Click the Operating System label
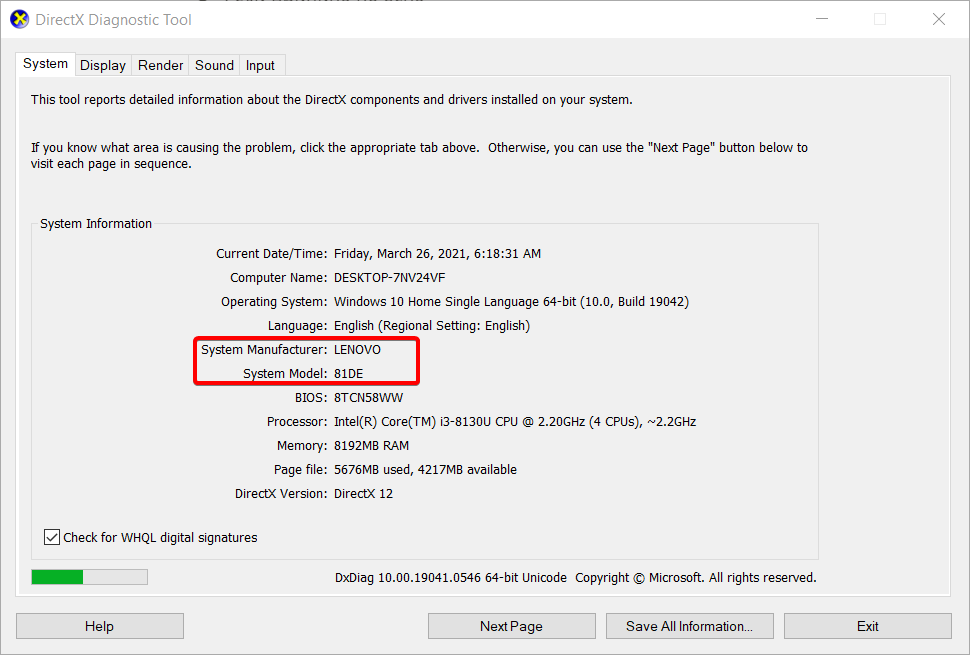This screenshot has height=655, width=970. 274,302
